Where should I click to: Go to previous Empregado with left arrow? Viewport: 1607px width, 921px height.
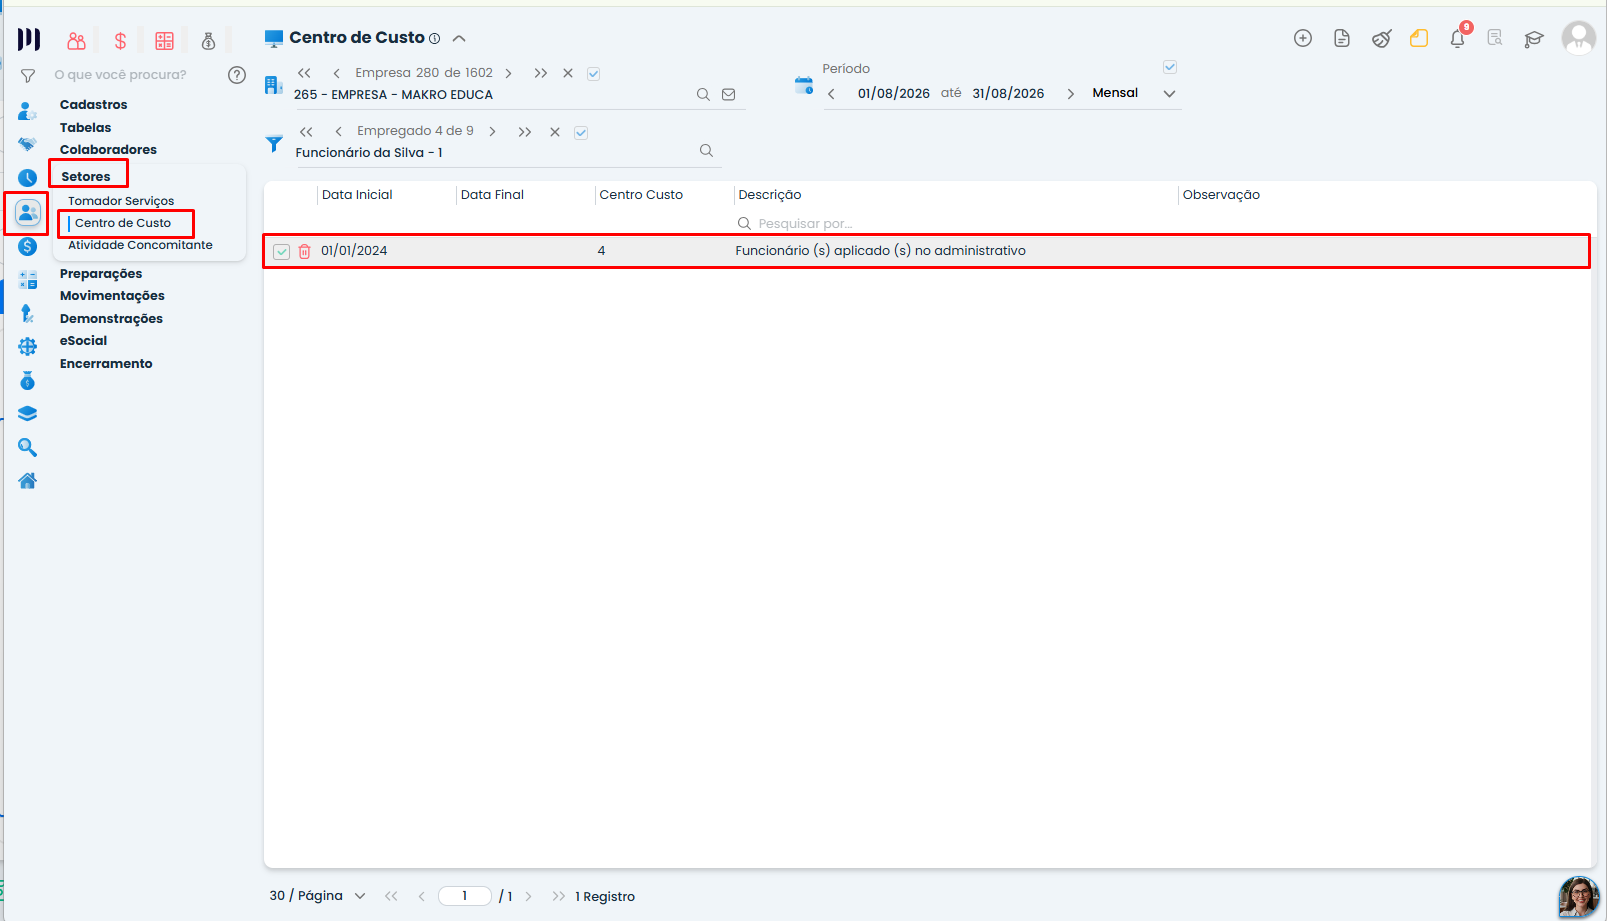(x=338, y=131)
